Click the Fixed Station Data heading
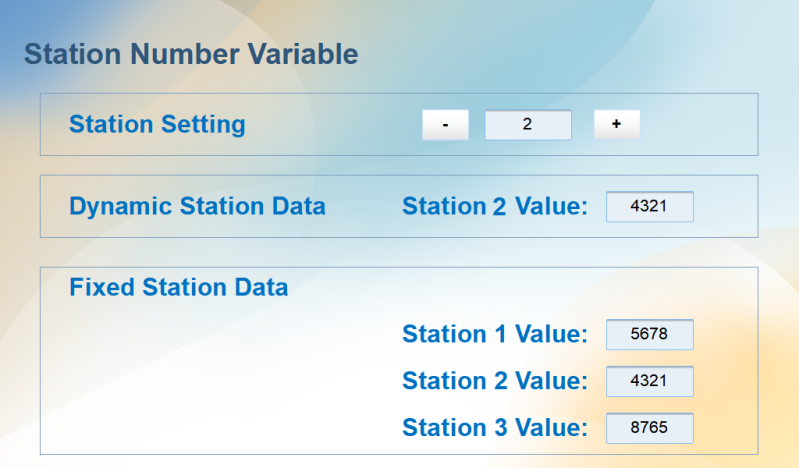 [x=178, y=287]
